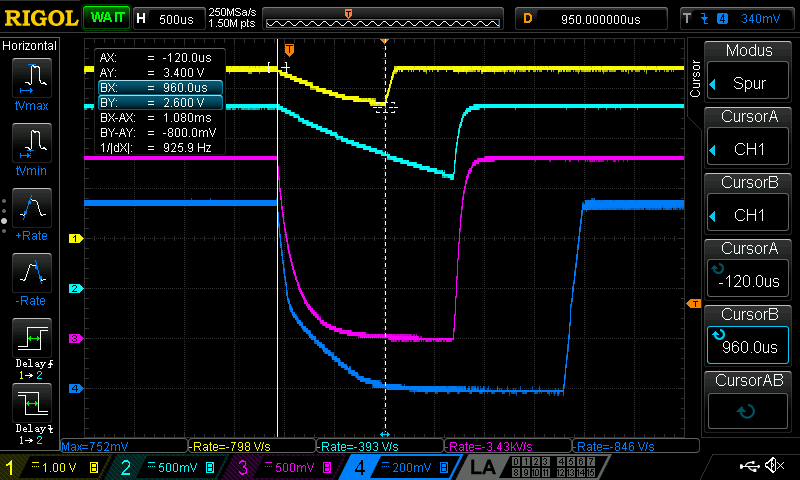
Task: Click the LA logic analyzer label
Action: pos(483,467)
